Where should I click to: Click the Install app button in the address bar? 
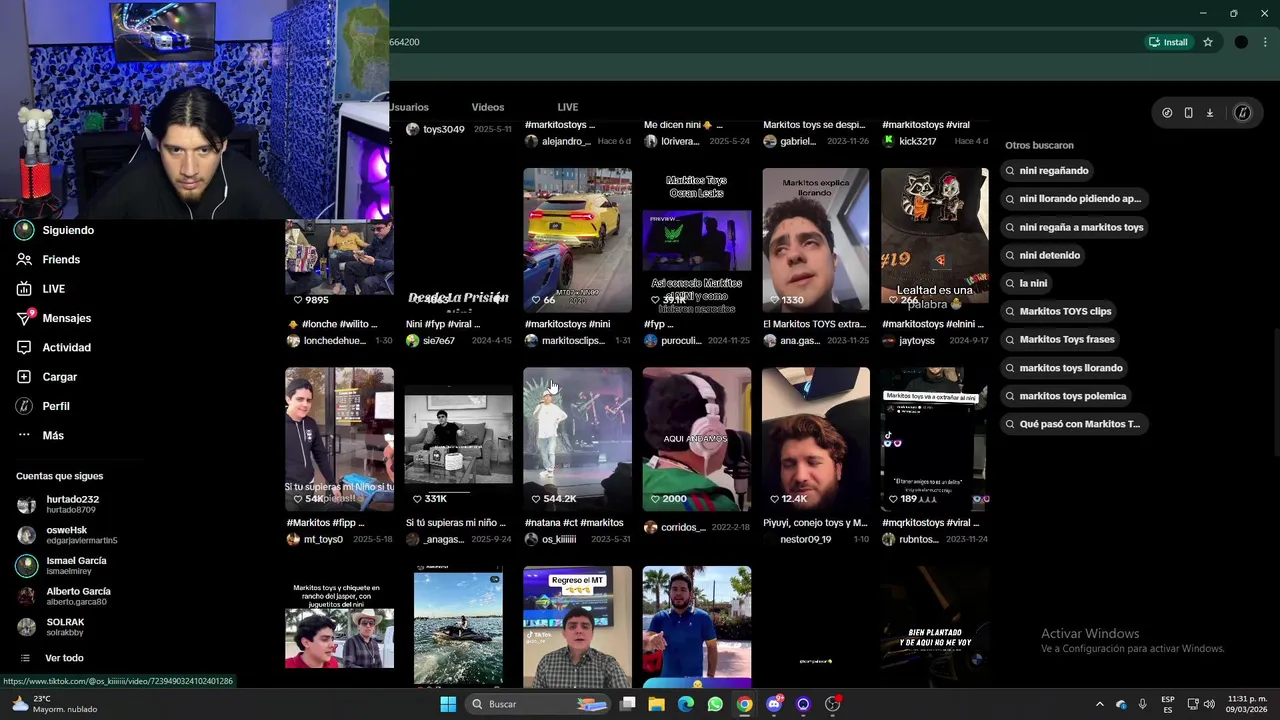[1168, 42]
